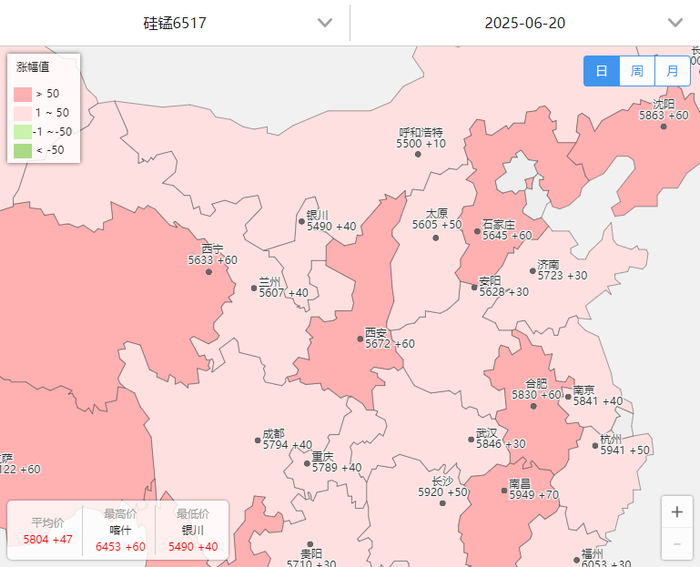The width and height of the screenshot is (700, 567).
Task: Click the 长沙 5920 +50 price label
Action: [442, 487]
